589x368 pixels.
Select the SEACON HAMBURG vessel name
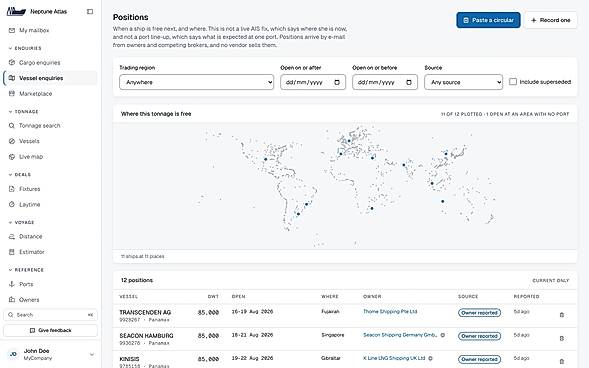146,336
